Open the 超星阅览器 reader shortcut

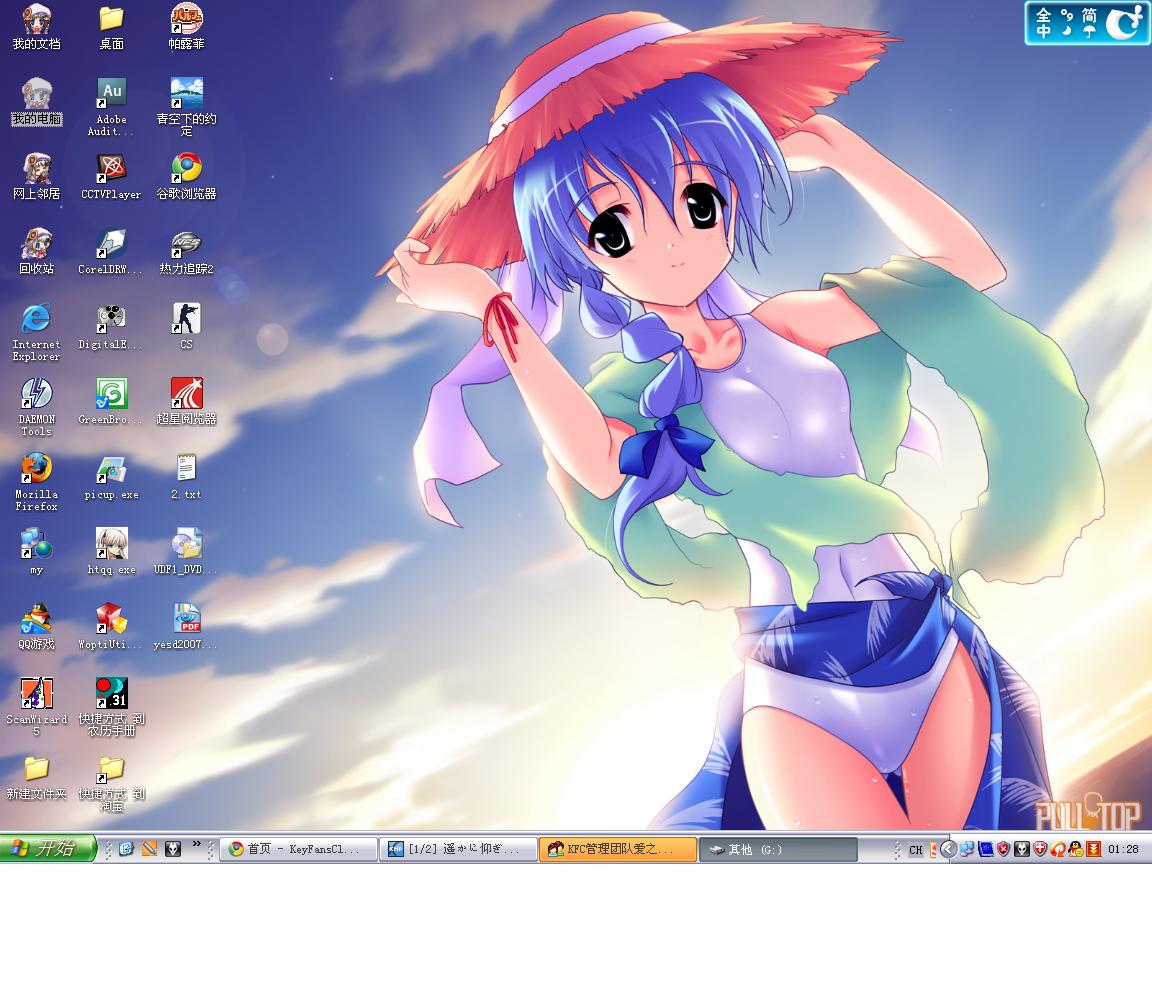pos(187,402)
